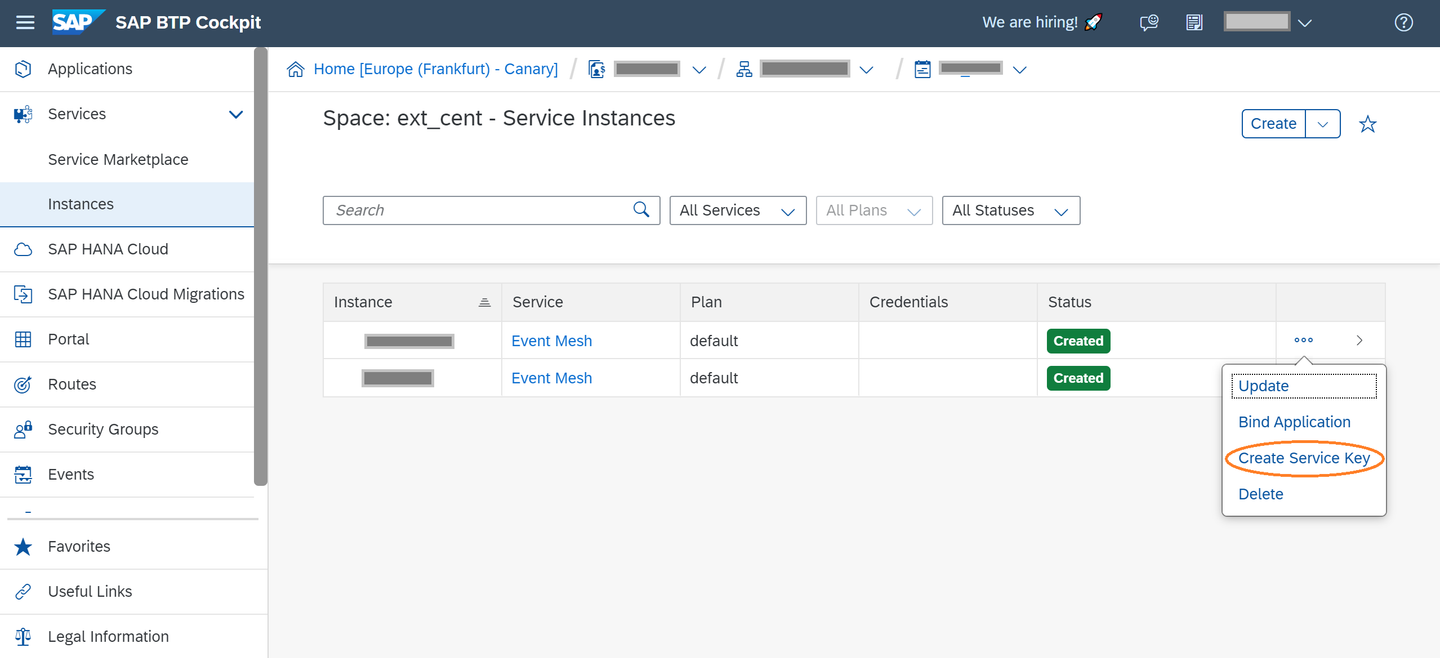The image size is (1440, 658).
Task: Choose Delete from the context menu
Action: [1261, 494]
